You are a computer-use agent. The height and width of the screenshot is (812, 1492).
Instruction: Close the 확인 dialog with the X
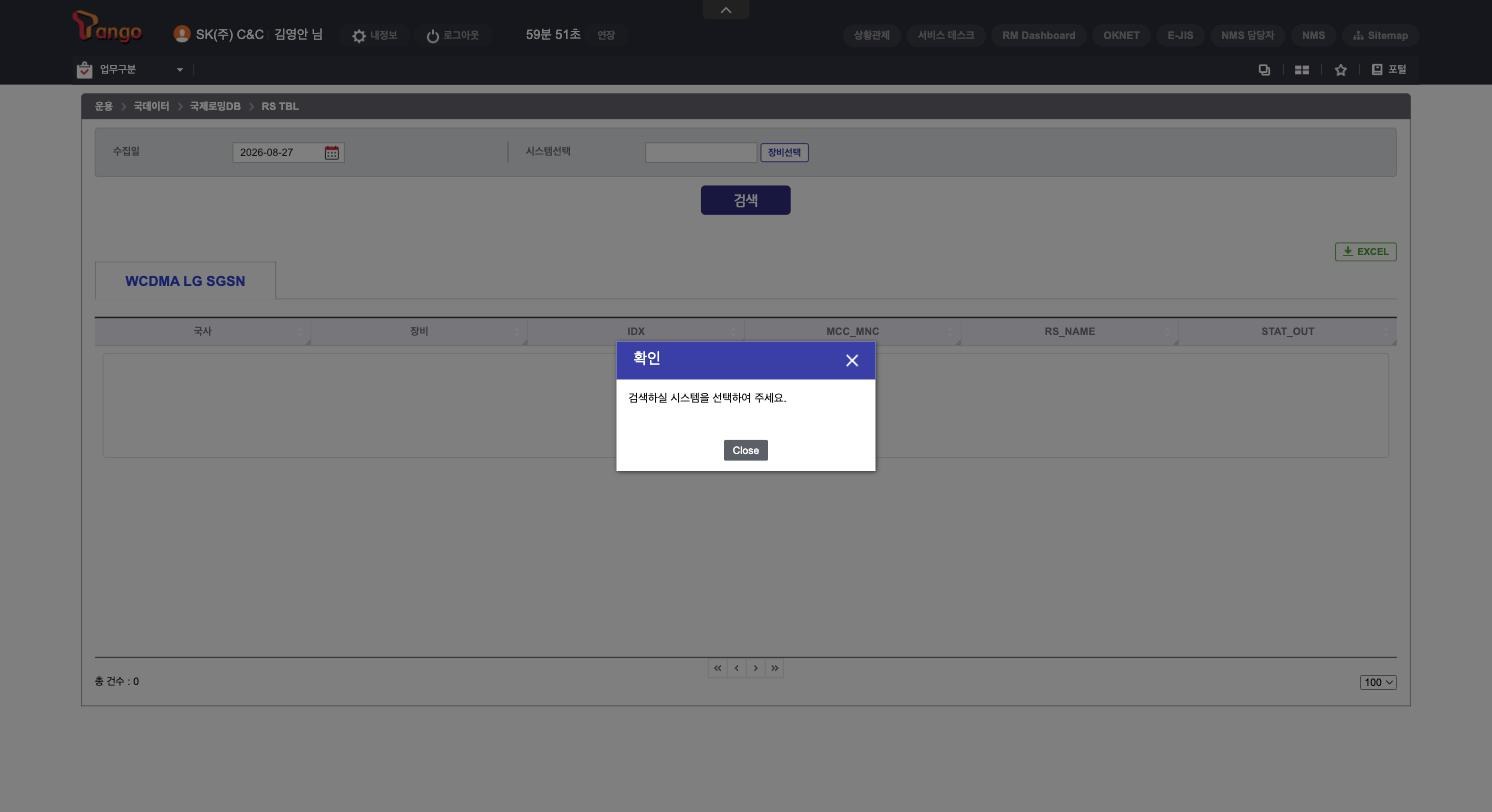point(852,361)
